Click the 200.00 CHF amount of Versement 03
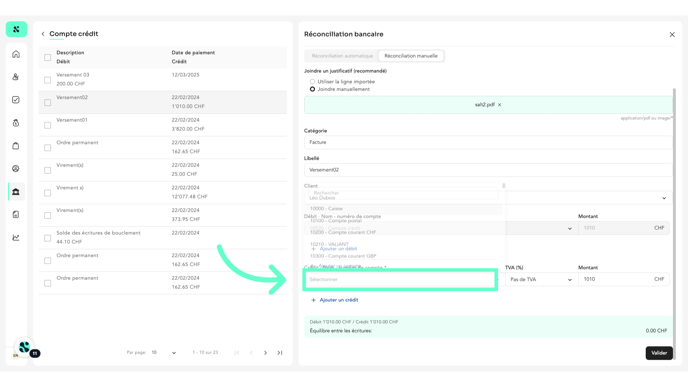 coord(71,84)
